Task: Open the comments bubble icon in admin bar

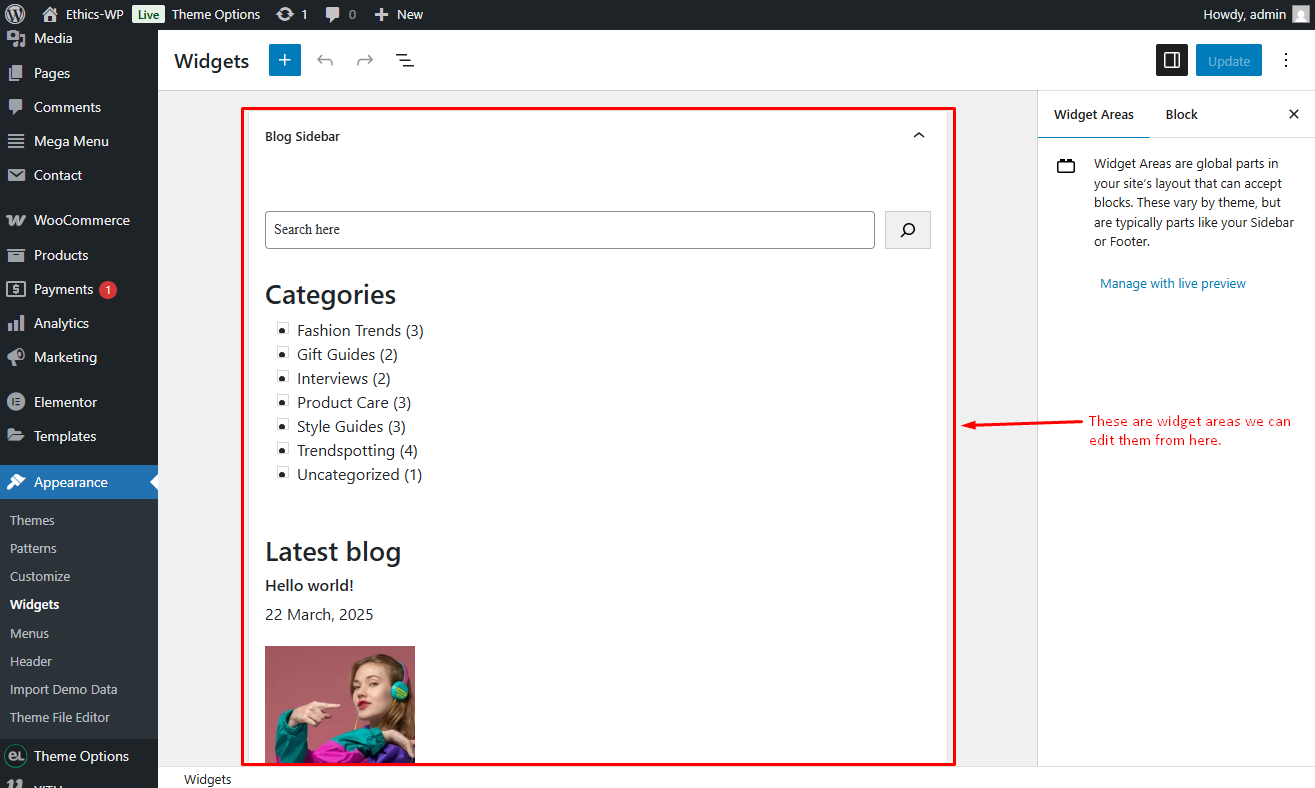Action: 333,14
